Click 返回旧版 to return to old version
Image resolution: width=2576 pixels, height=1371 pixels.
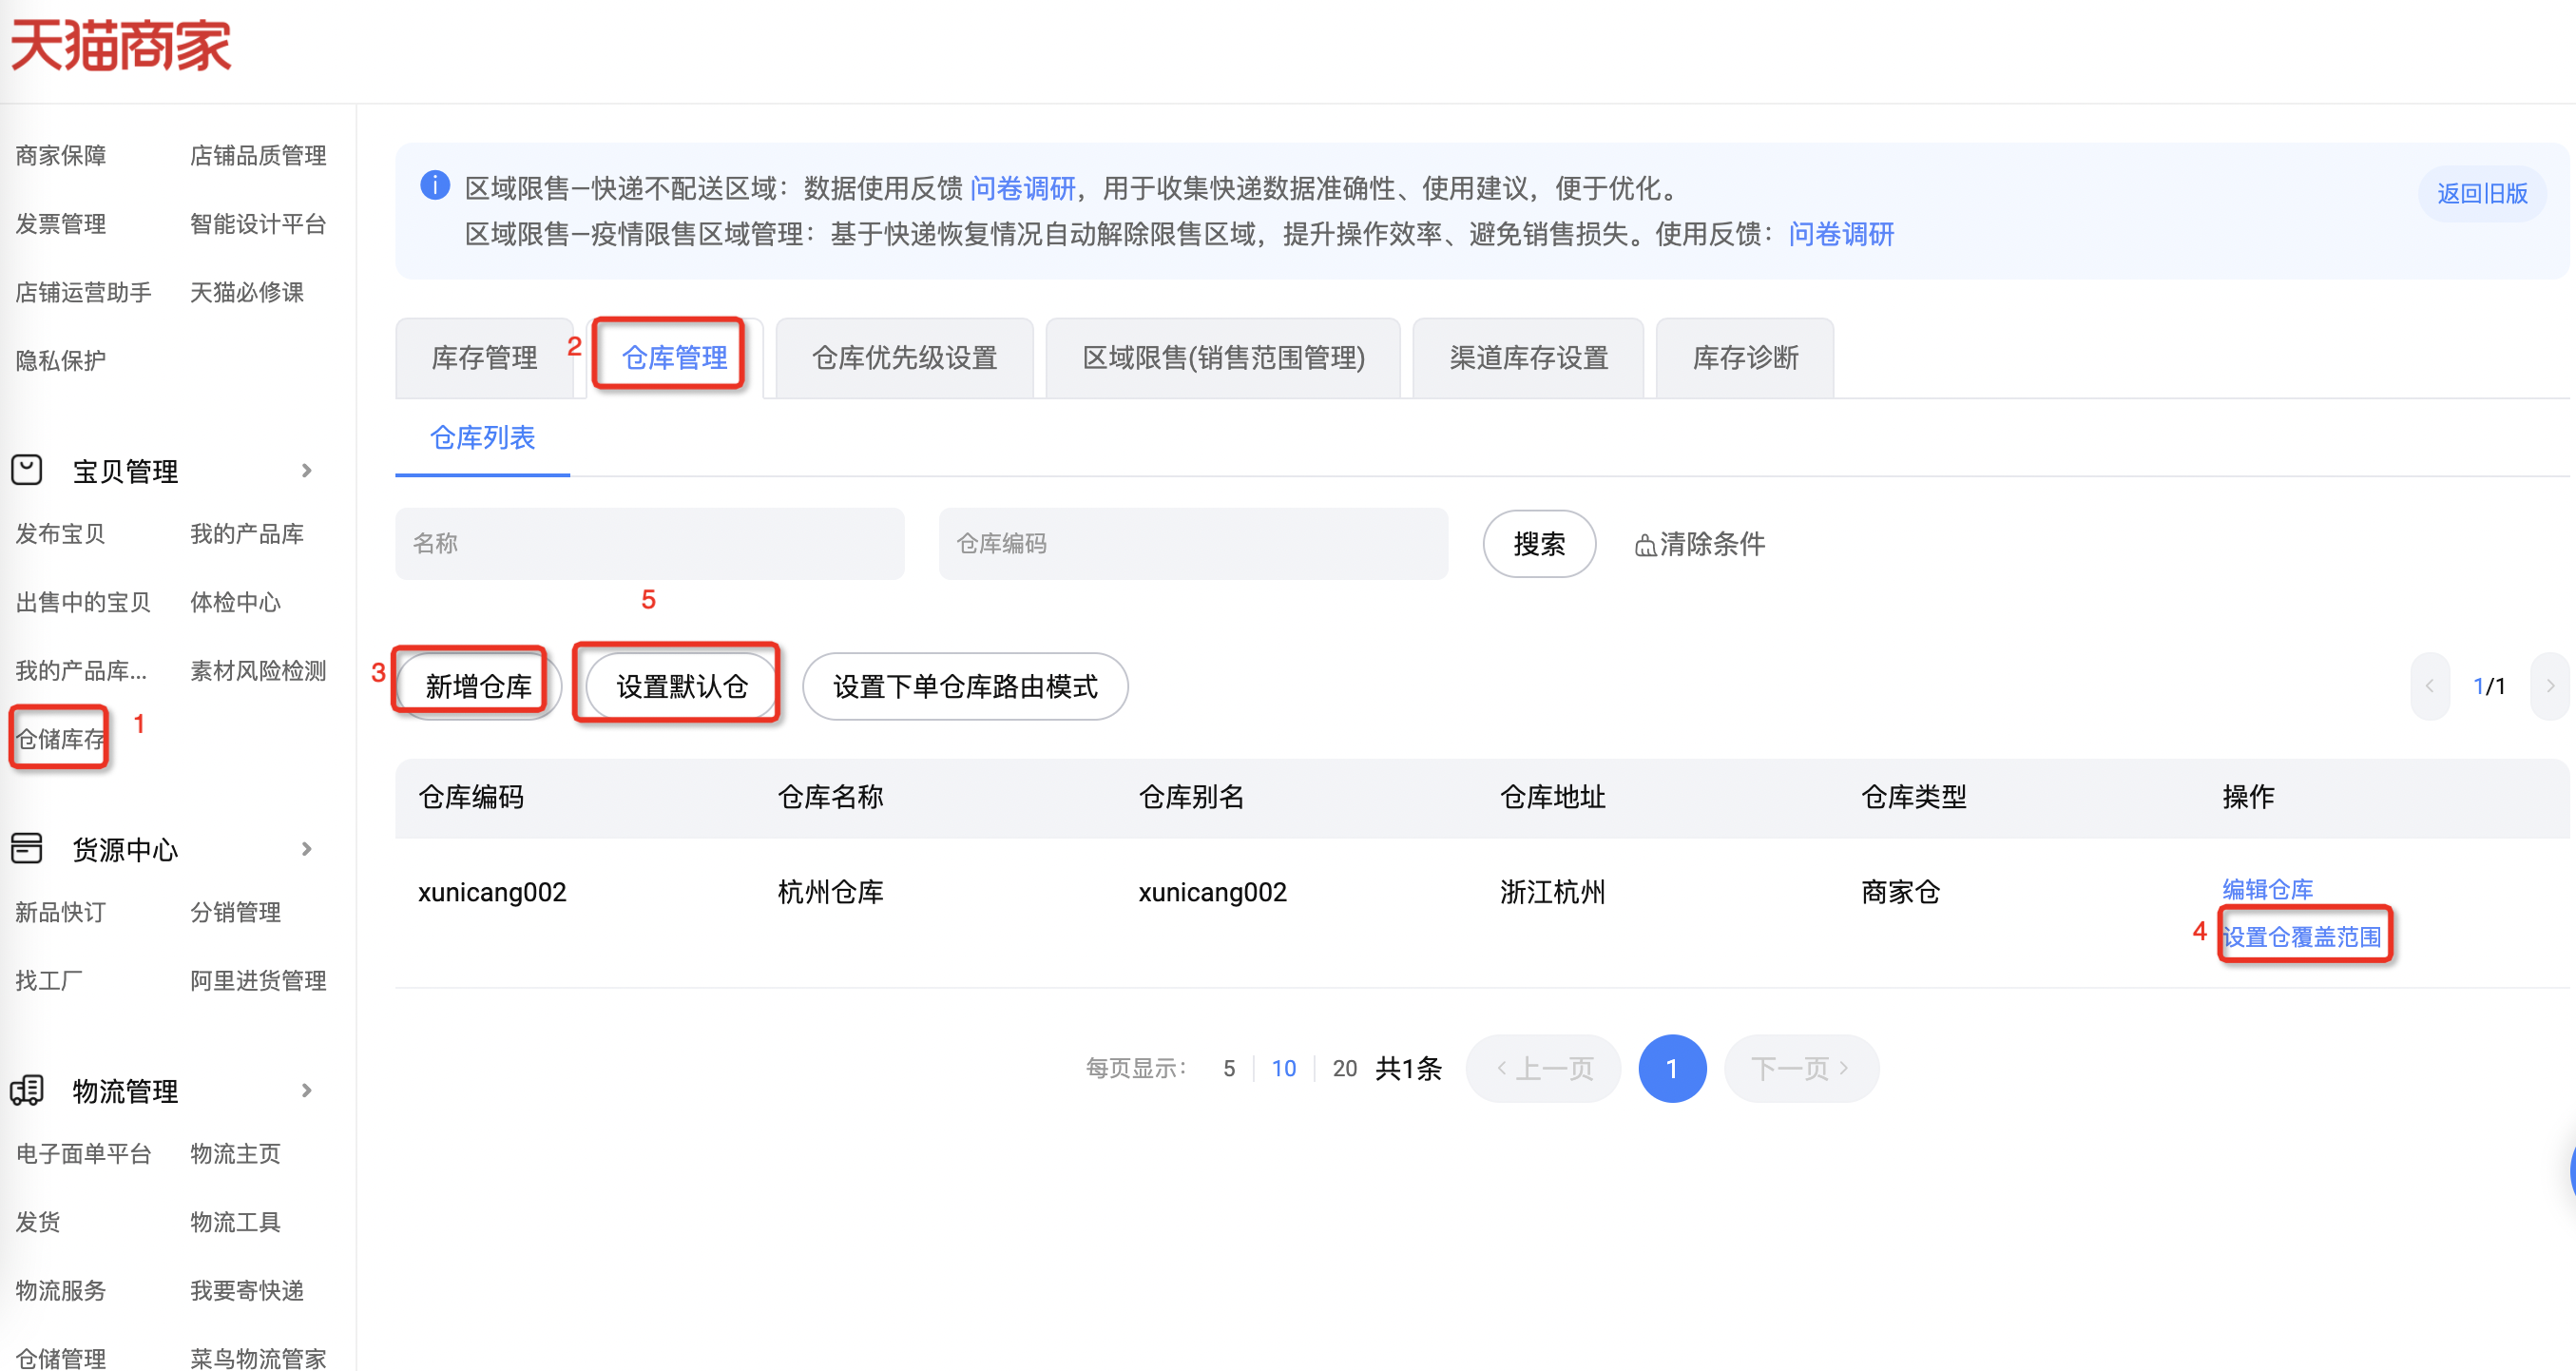2482,193
